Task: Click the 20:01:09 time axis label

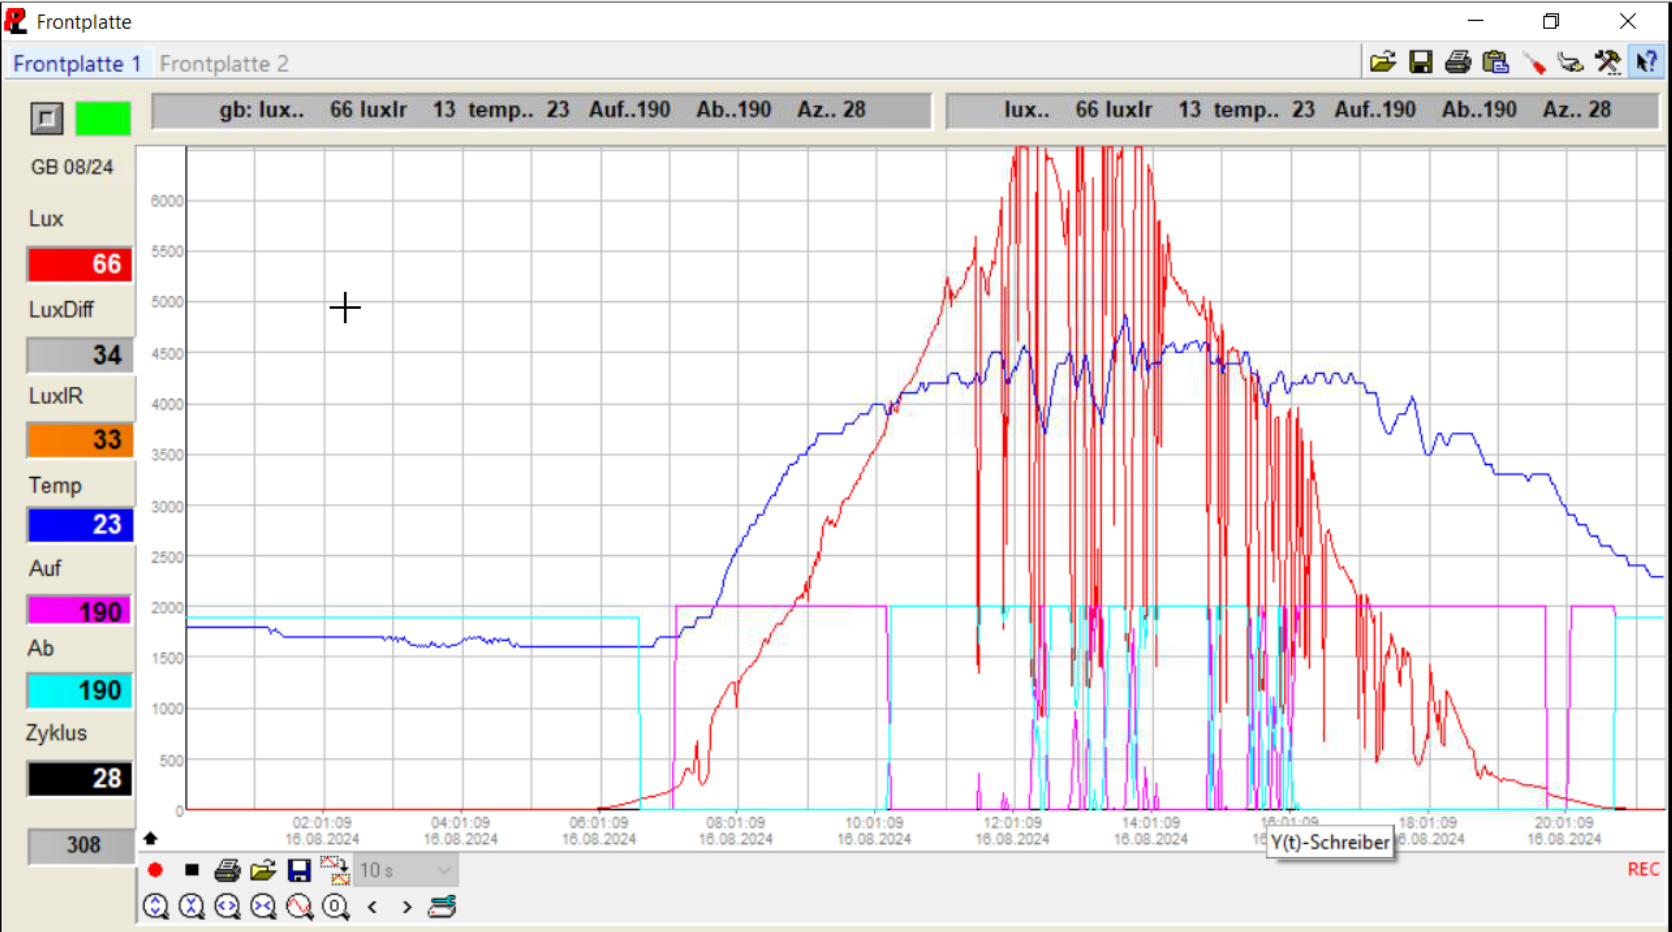Action: tap(1564, 823)
